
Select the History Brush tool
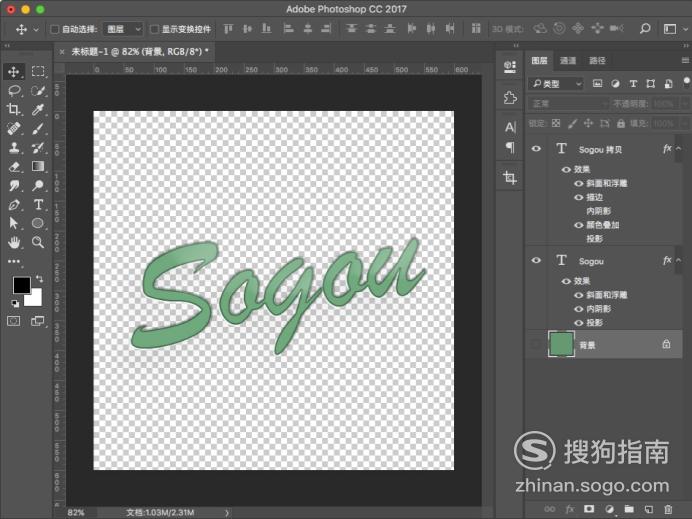pos(38,147)
